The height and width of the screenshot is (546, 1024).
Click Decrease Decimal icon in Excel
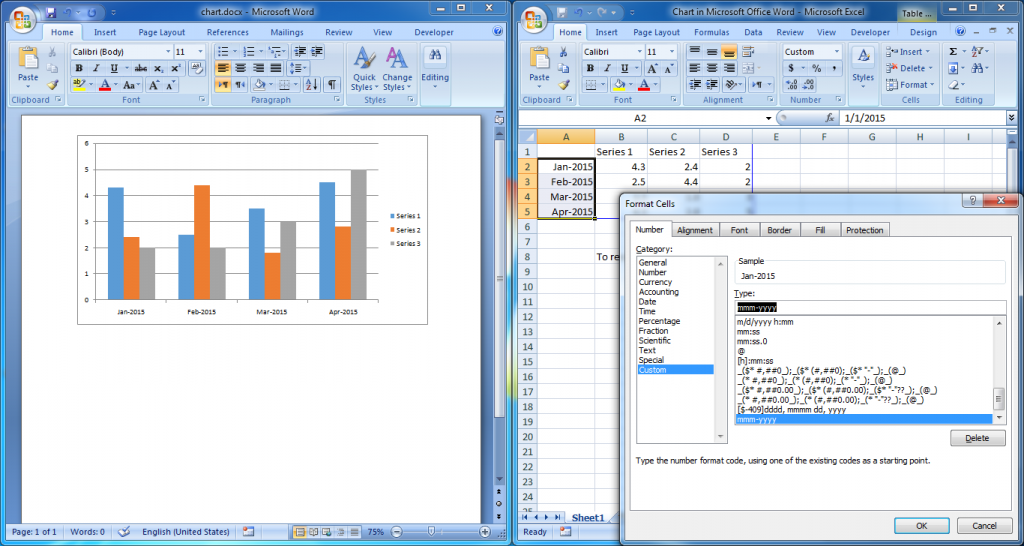point(809,84)
